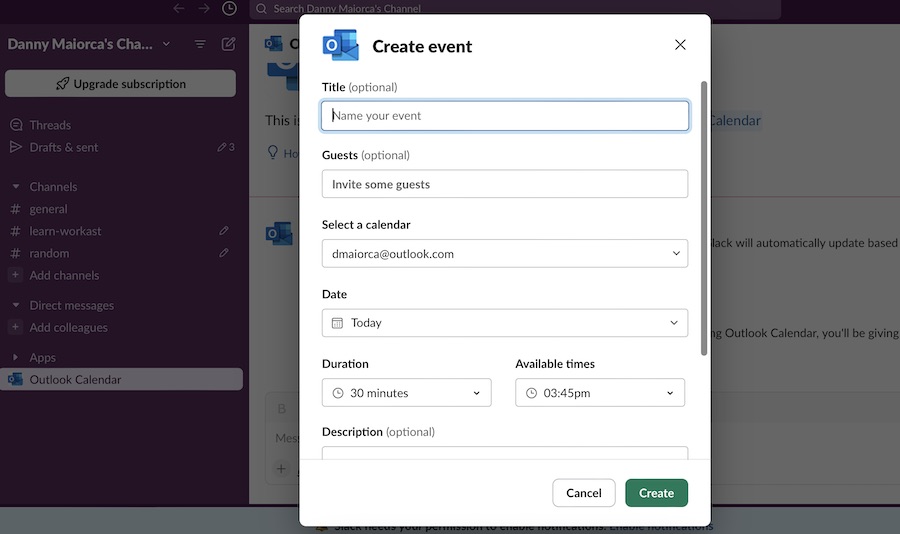This screenshot has width=900, height=534.
Task: Open Threads in the sidebar
Action: pos(50,125)
